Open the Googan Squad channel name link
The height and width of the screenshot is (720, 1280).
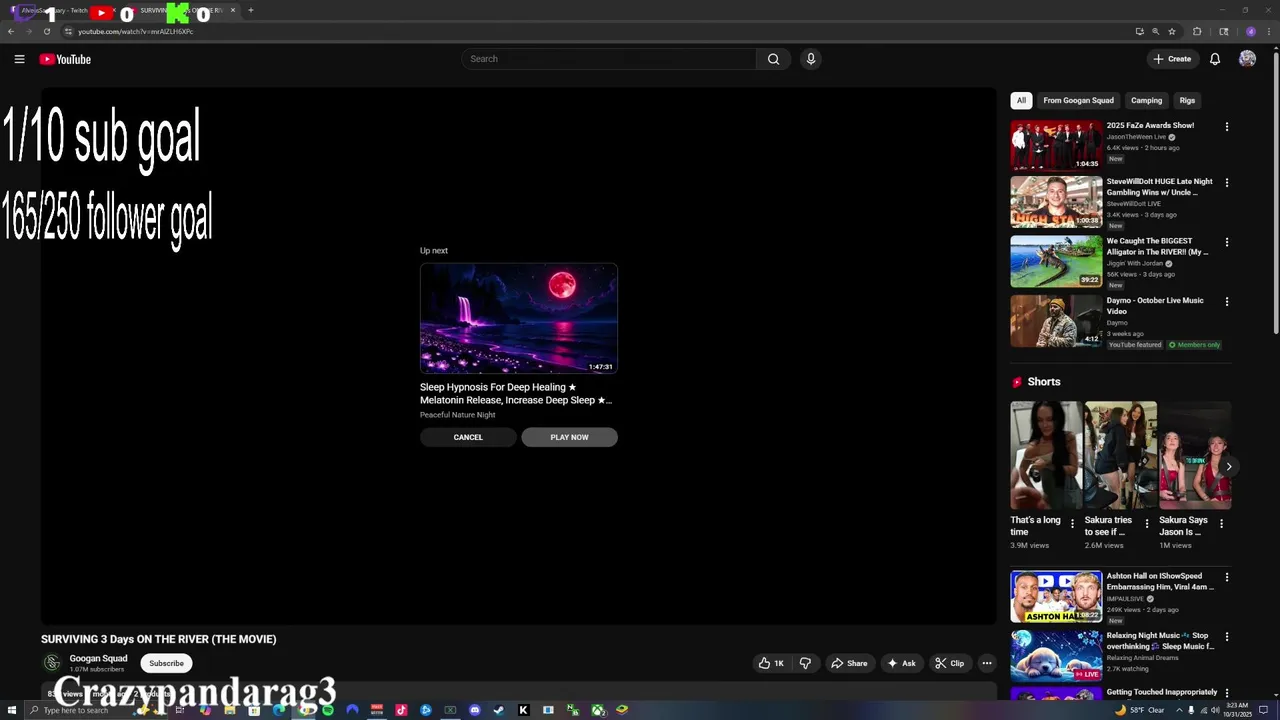tap(98, 658)
